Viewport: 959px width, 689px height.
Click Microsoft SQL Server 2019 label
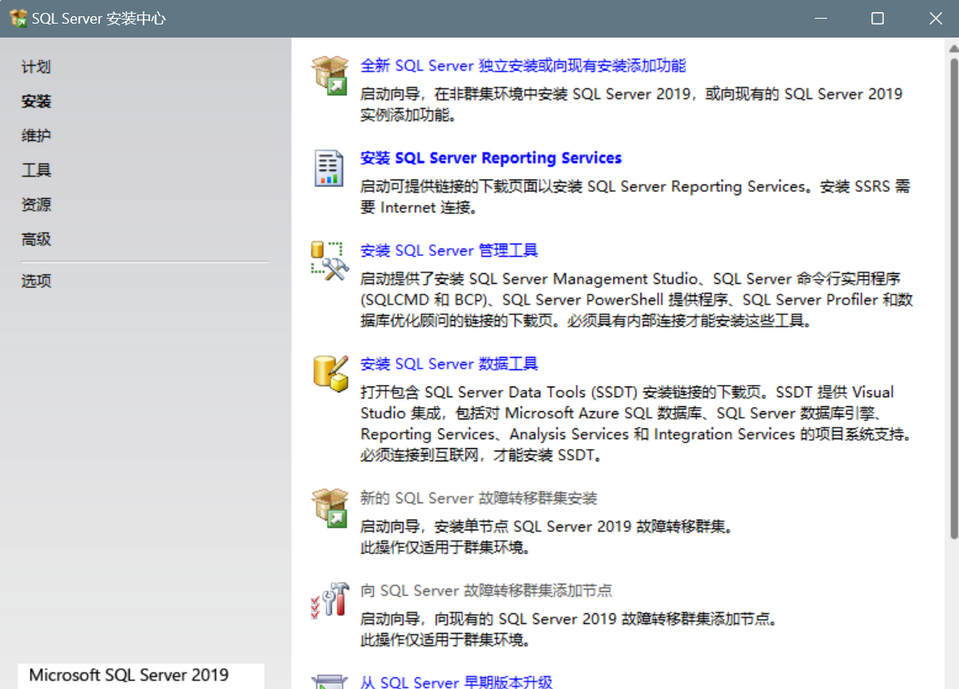coord(129,675)
